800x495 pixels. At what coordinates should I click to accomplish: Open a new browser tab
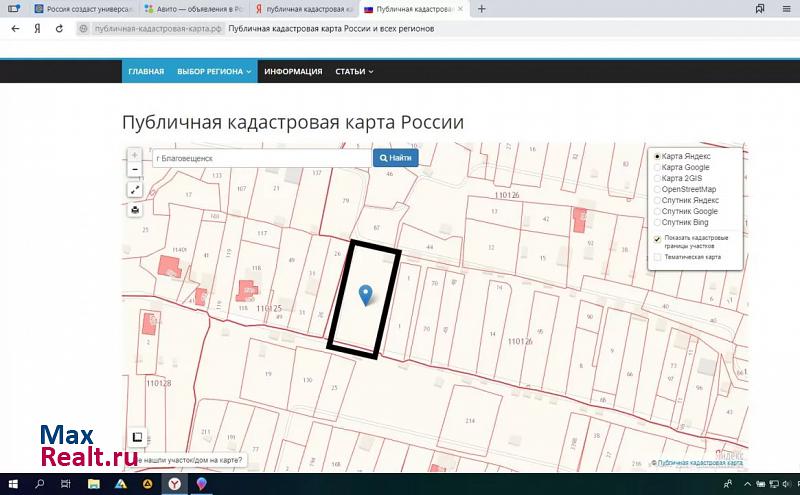[482, 9]
